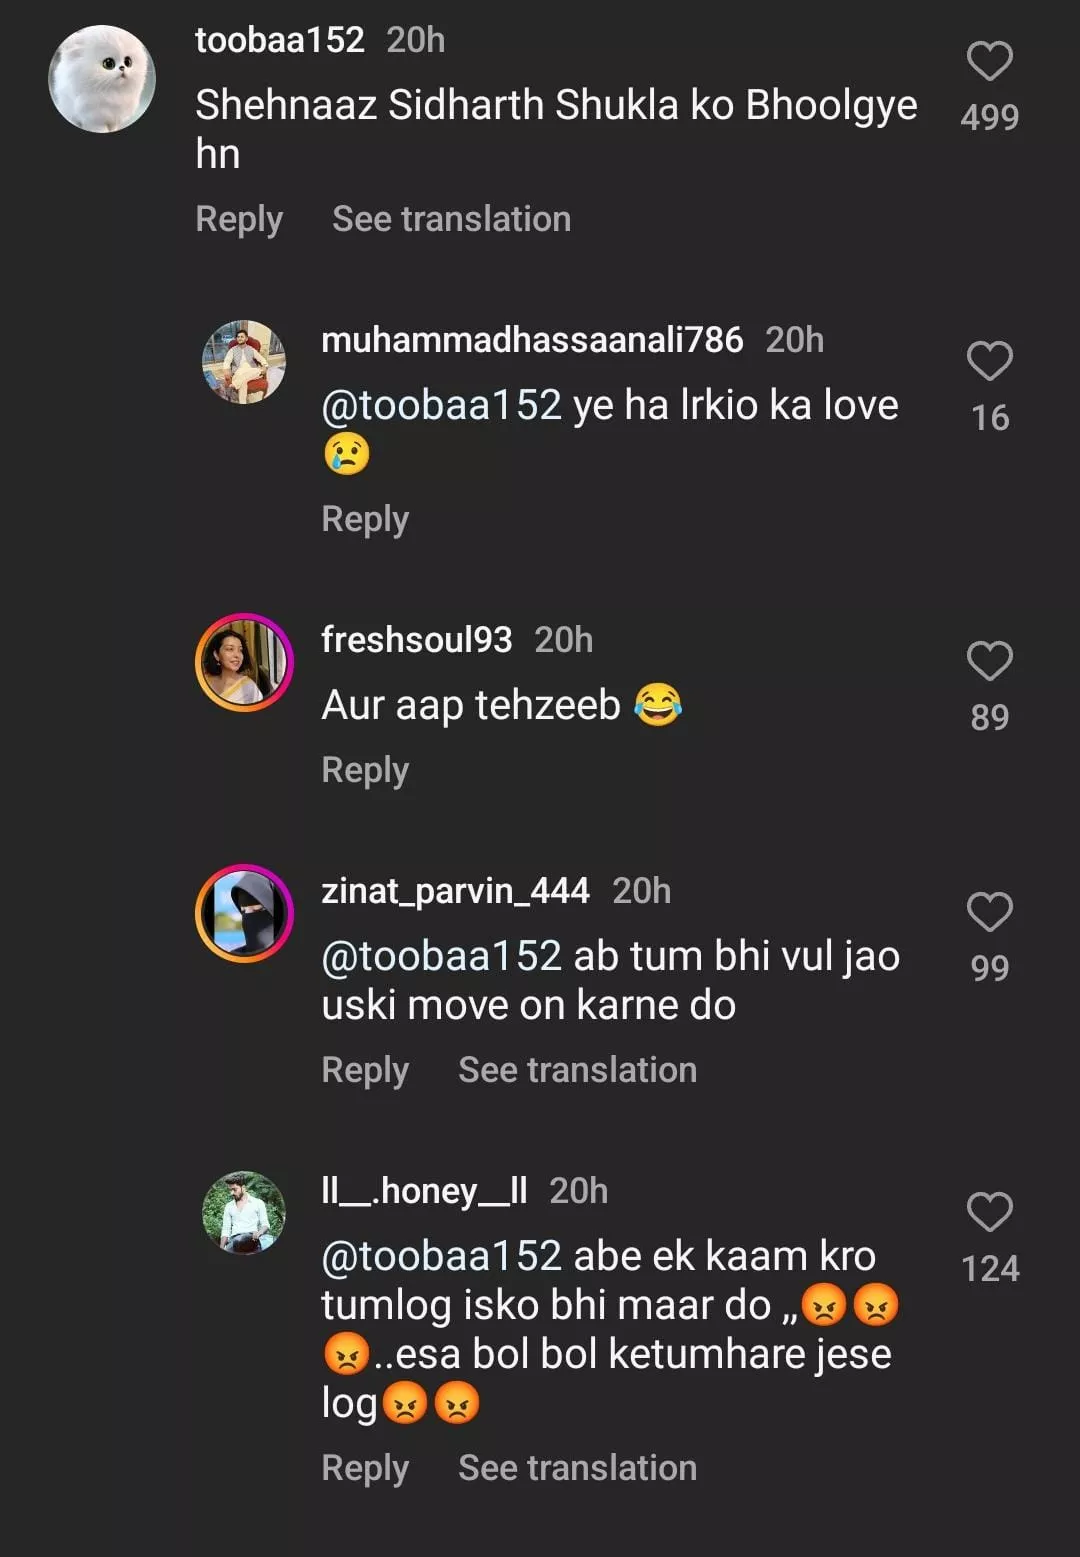Viewport: 1080px width, 1557px height.
Task: Open toobaa152's white cat profile picture
Action: click(102, 79)
